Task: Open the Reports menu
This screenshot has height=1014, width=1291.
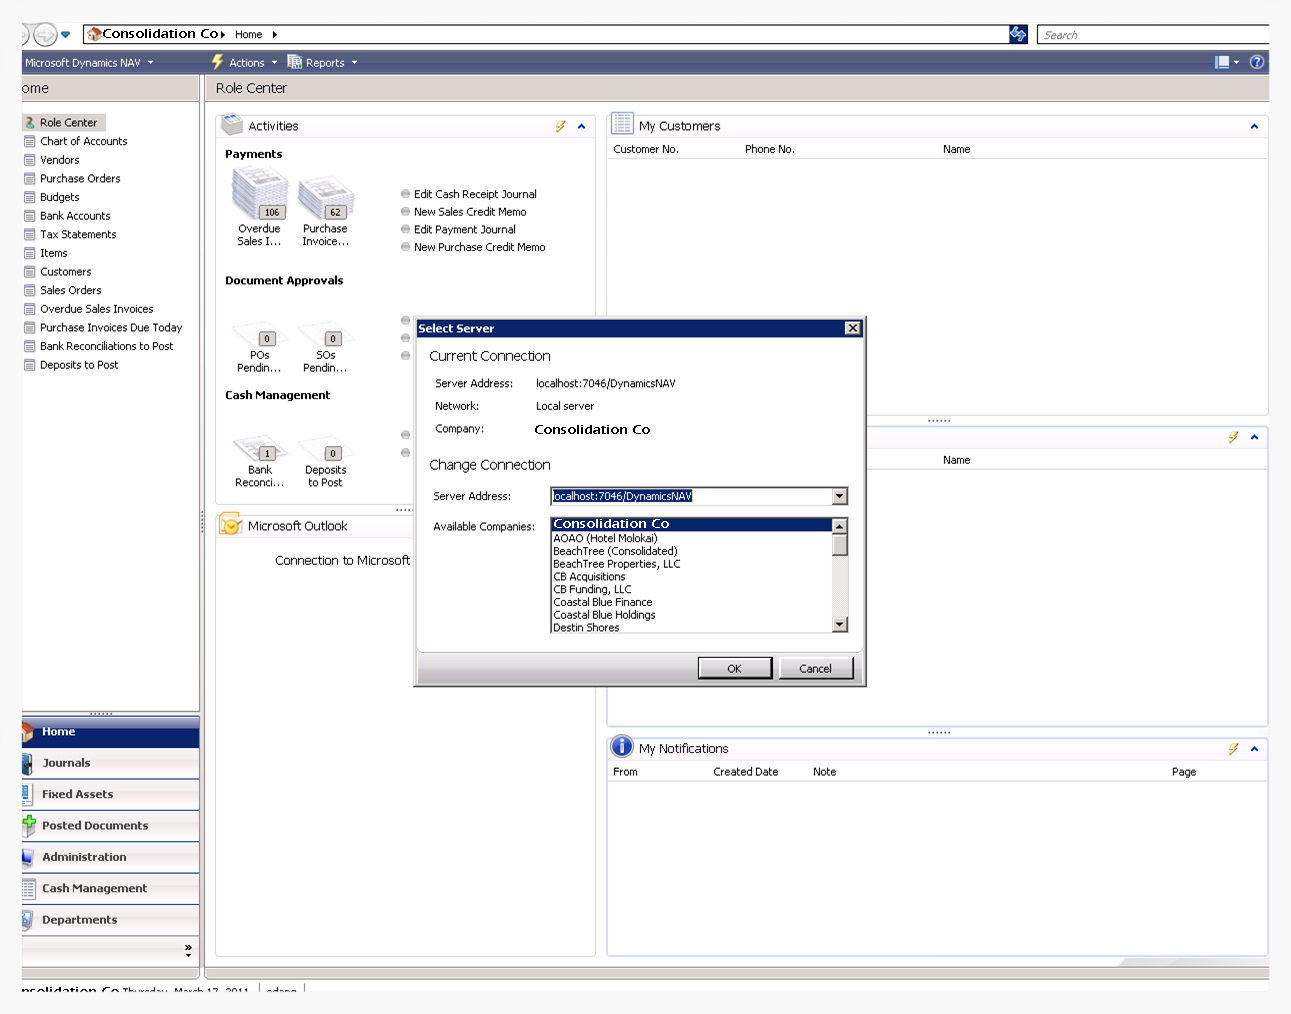Action: click(x=322, y=62)
